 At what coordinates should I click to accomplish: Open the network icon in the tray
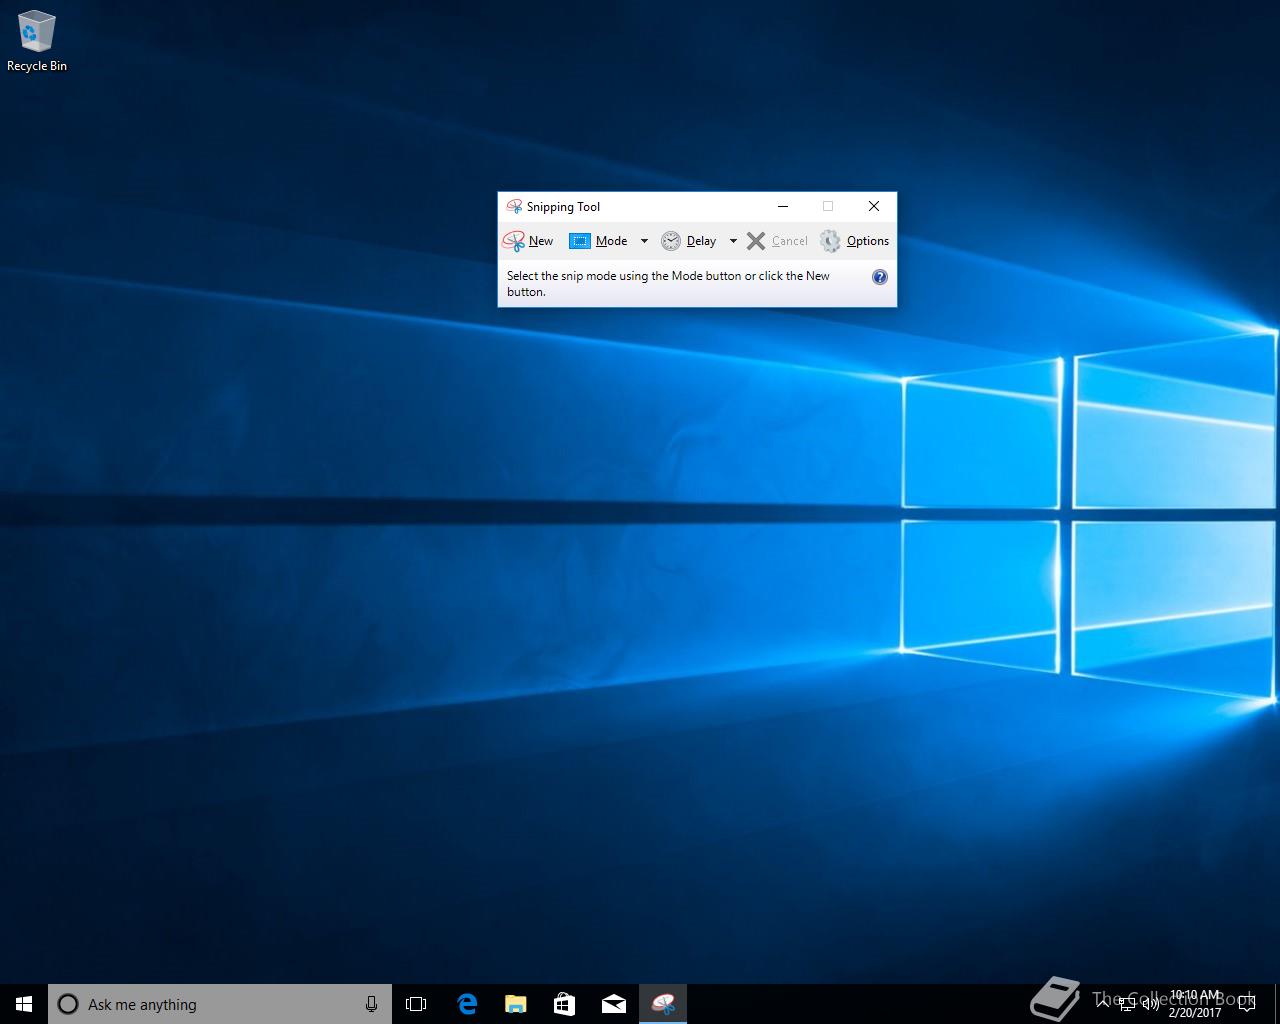(1127, 1004)
